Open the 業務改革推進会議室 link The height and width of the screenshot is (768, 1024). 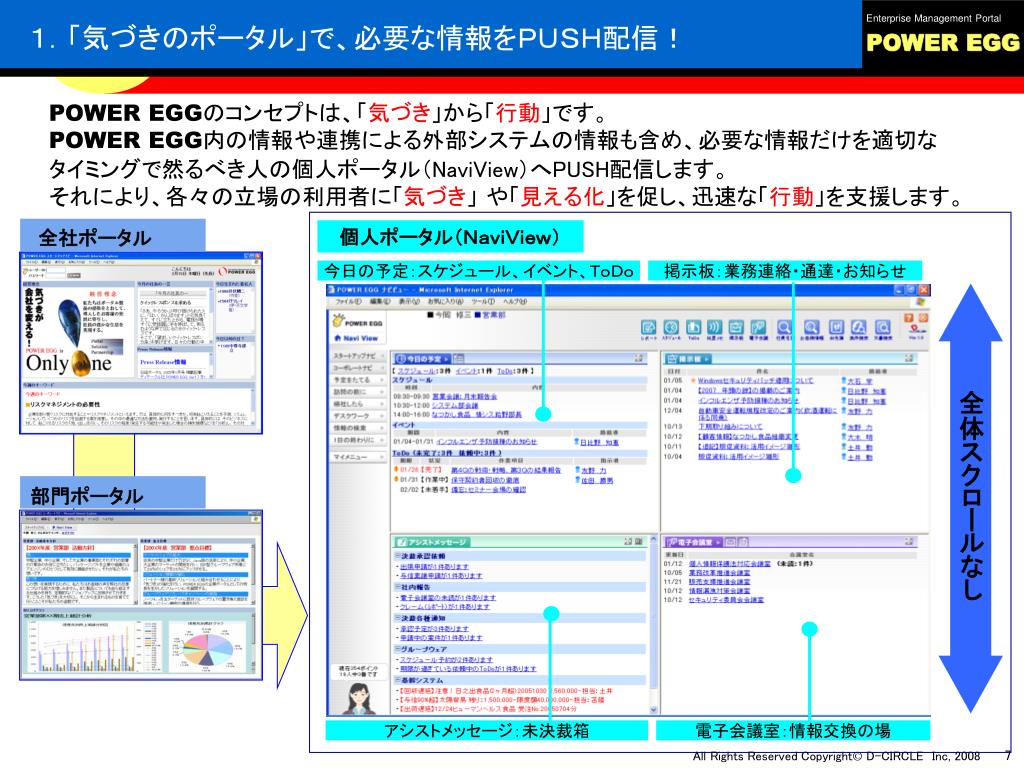pos(719,572)
